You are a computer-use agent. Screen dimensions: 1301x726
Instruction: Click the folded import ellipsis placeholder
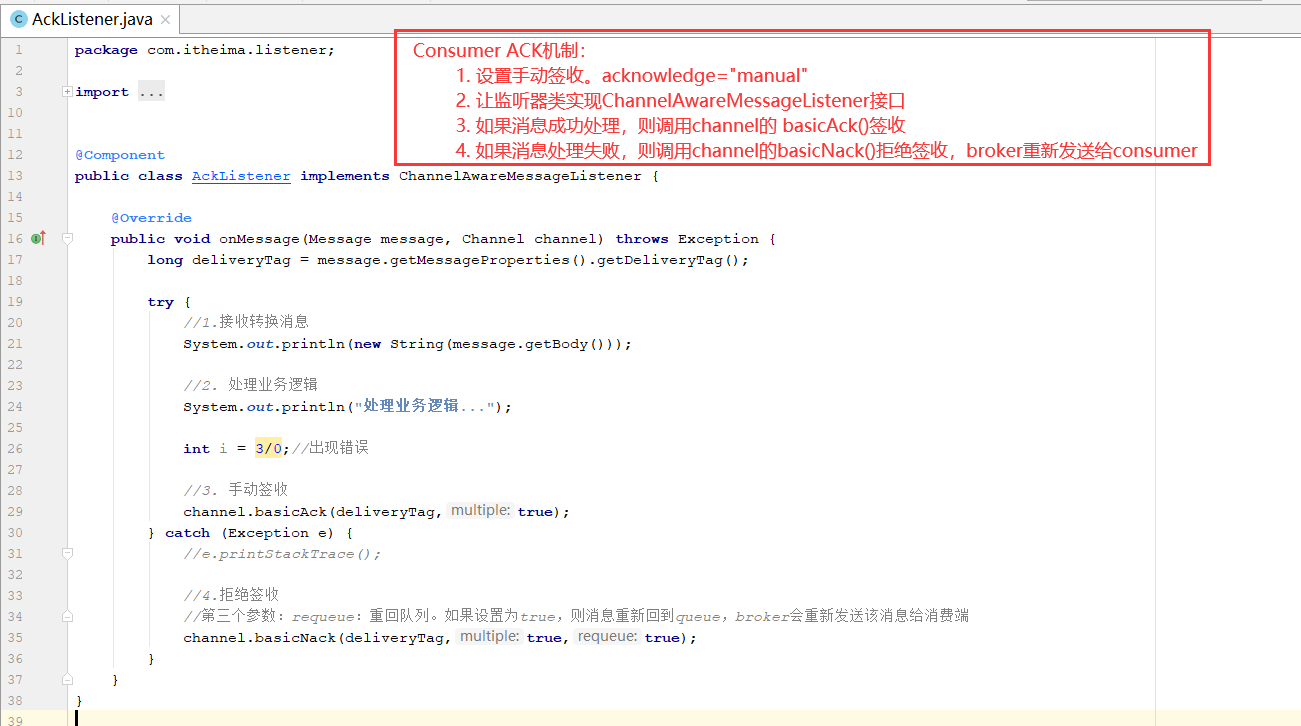(x=151, y=92)
